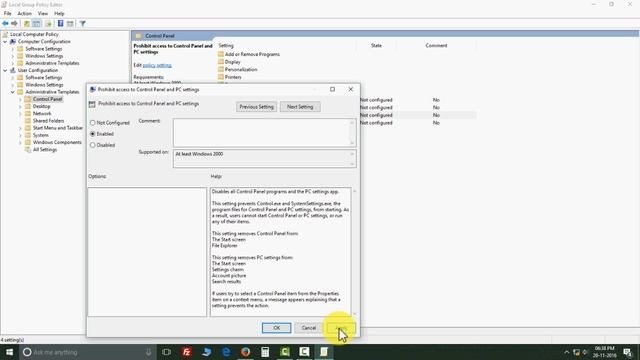The height and width of the screenshot is (360, 640).
Task: Expand Administrative Templates under Computer Configuration
Action: pos(13,63)
